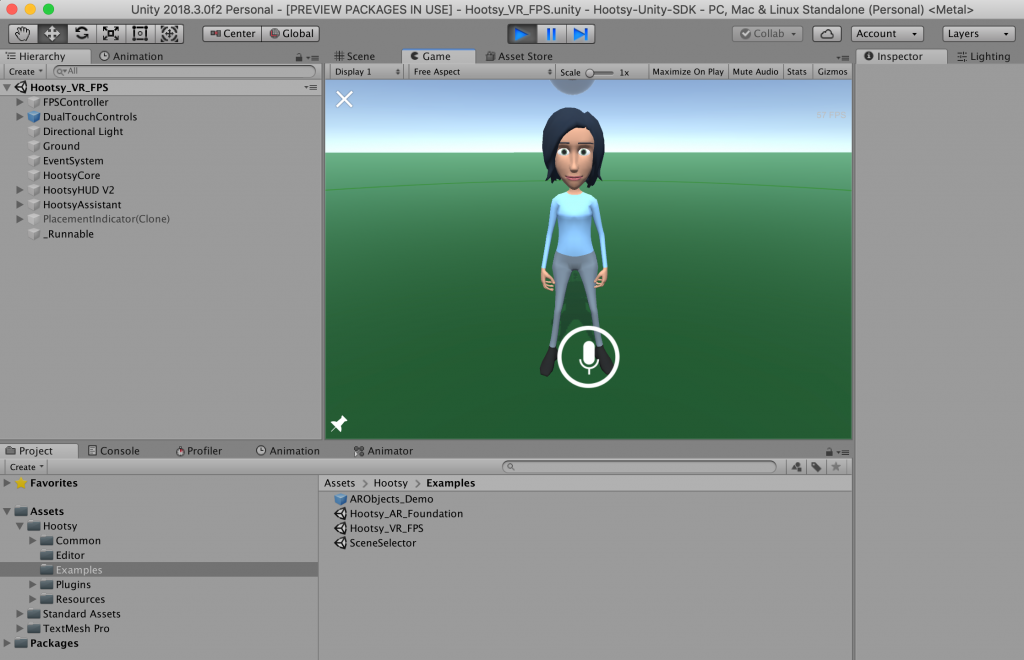Click the pin icon in Game view

click(339, 424)
